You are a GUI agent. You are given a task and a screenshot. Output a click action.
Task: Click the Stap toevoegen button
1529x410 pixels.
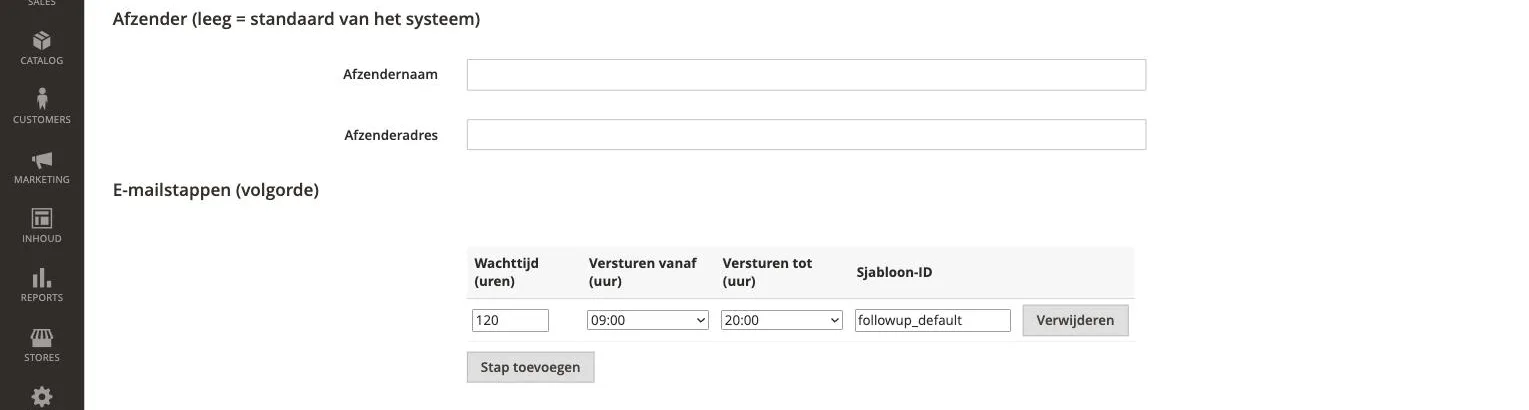[530, 367]
